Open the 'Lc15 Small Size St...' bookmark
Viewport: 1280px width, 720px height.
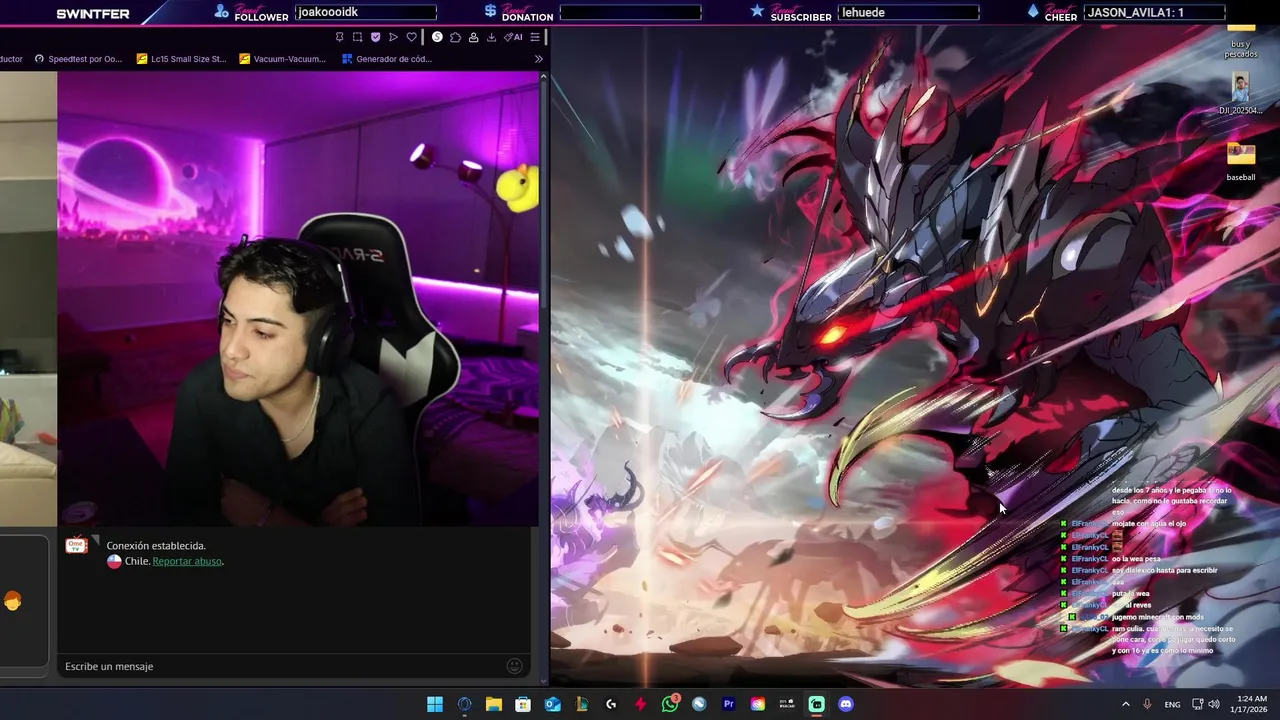click(181, 59)
